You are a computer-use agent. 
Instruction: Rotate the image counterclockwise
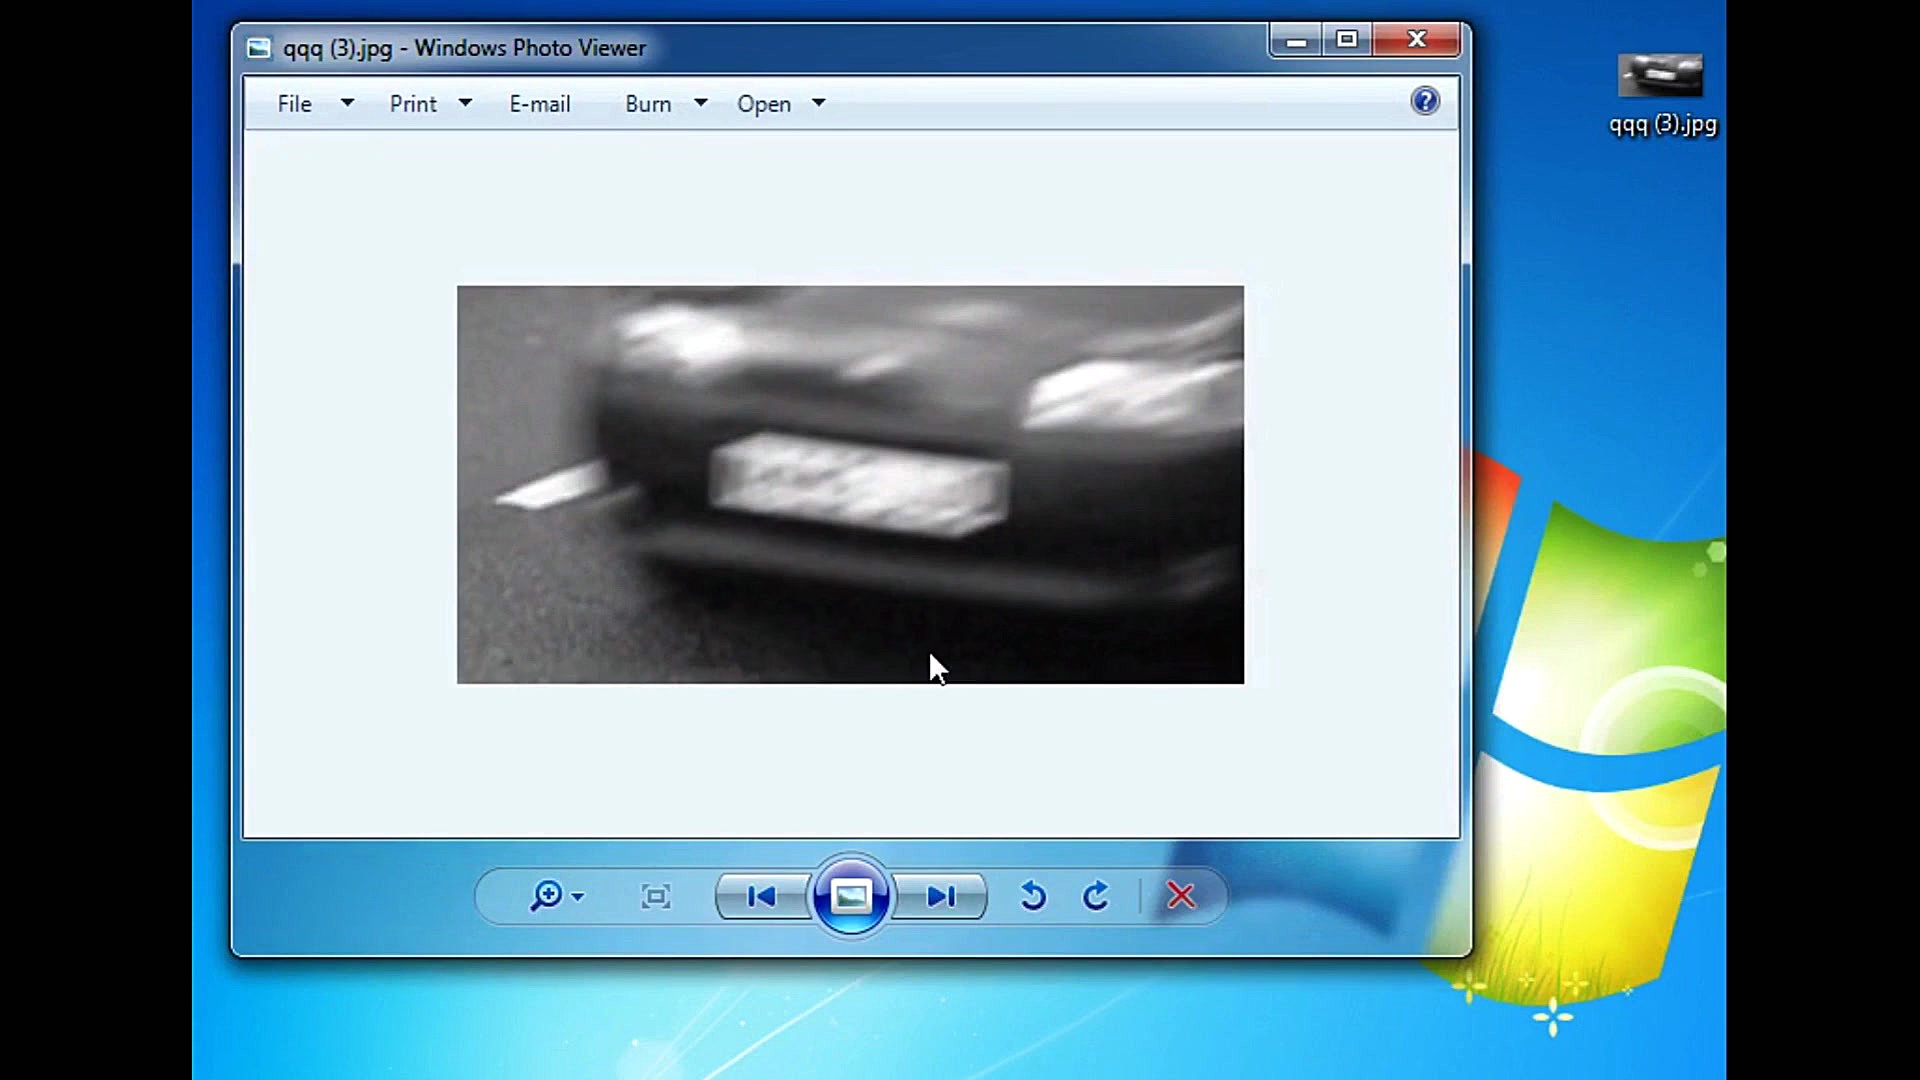(x=1033, y=896)
